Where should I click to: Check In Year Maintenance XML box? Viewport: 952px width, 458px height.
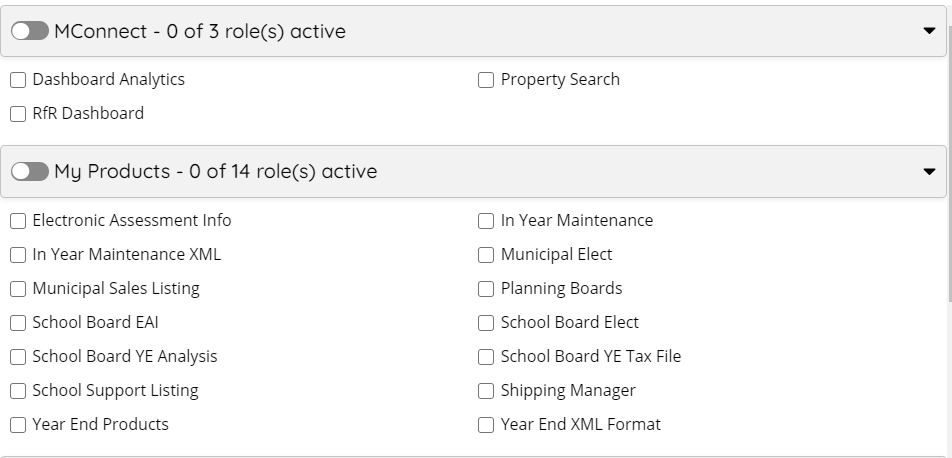point(18,255)
